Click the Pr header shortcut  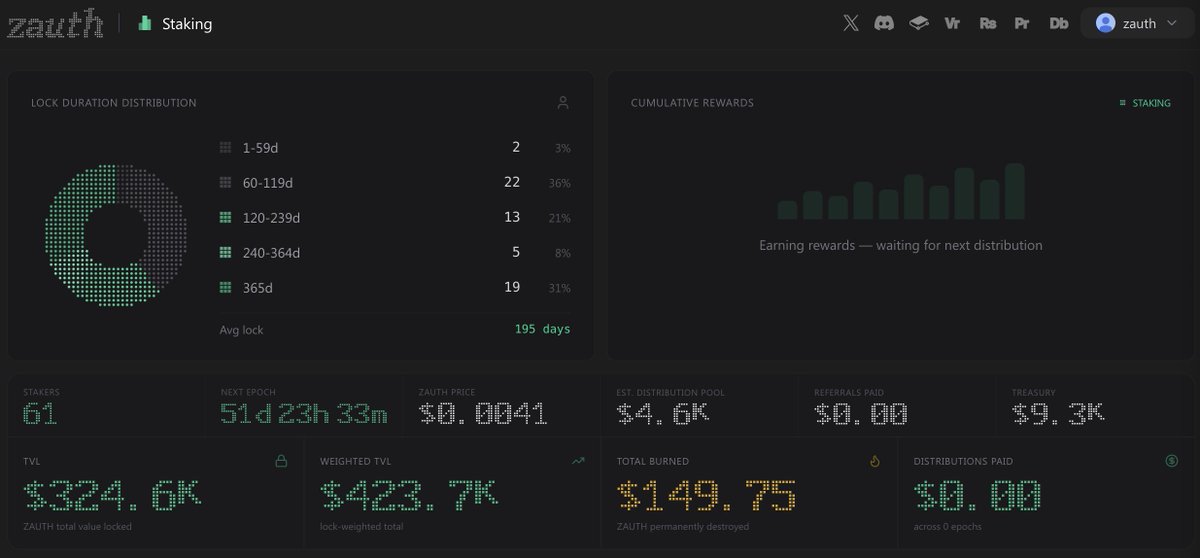(x=1021, y=23)
